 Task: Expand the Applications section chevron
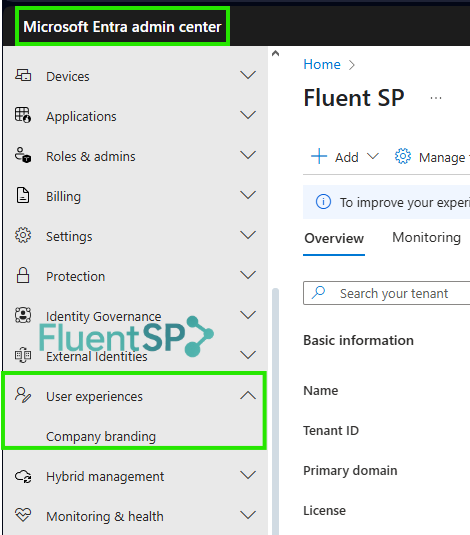click(x=248, y=115)
